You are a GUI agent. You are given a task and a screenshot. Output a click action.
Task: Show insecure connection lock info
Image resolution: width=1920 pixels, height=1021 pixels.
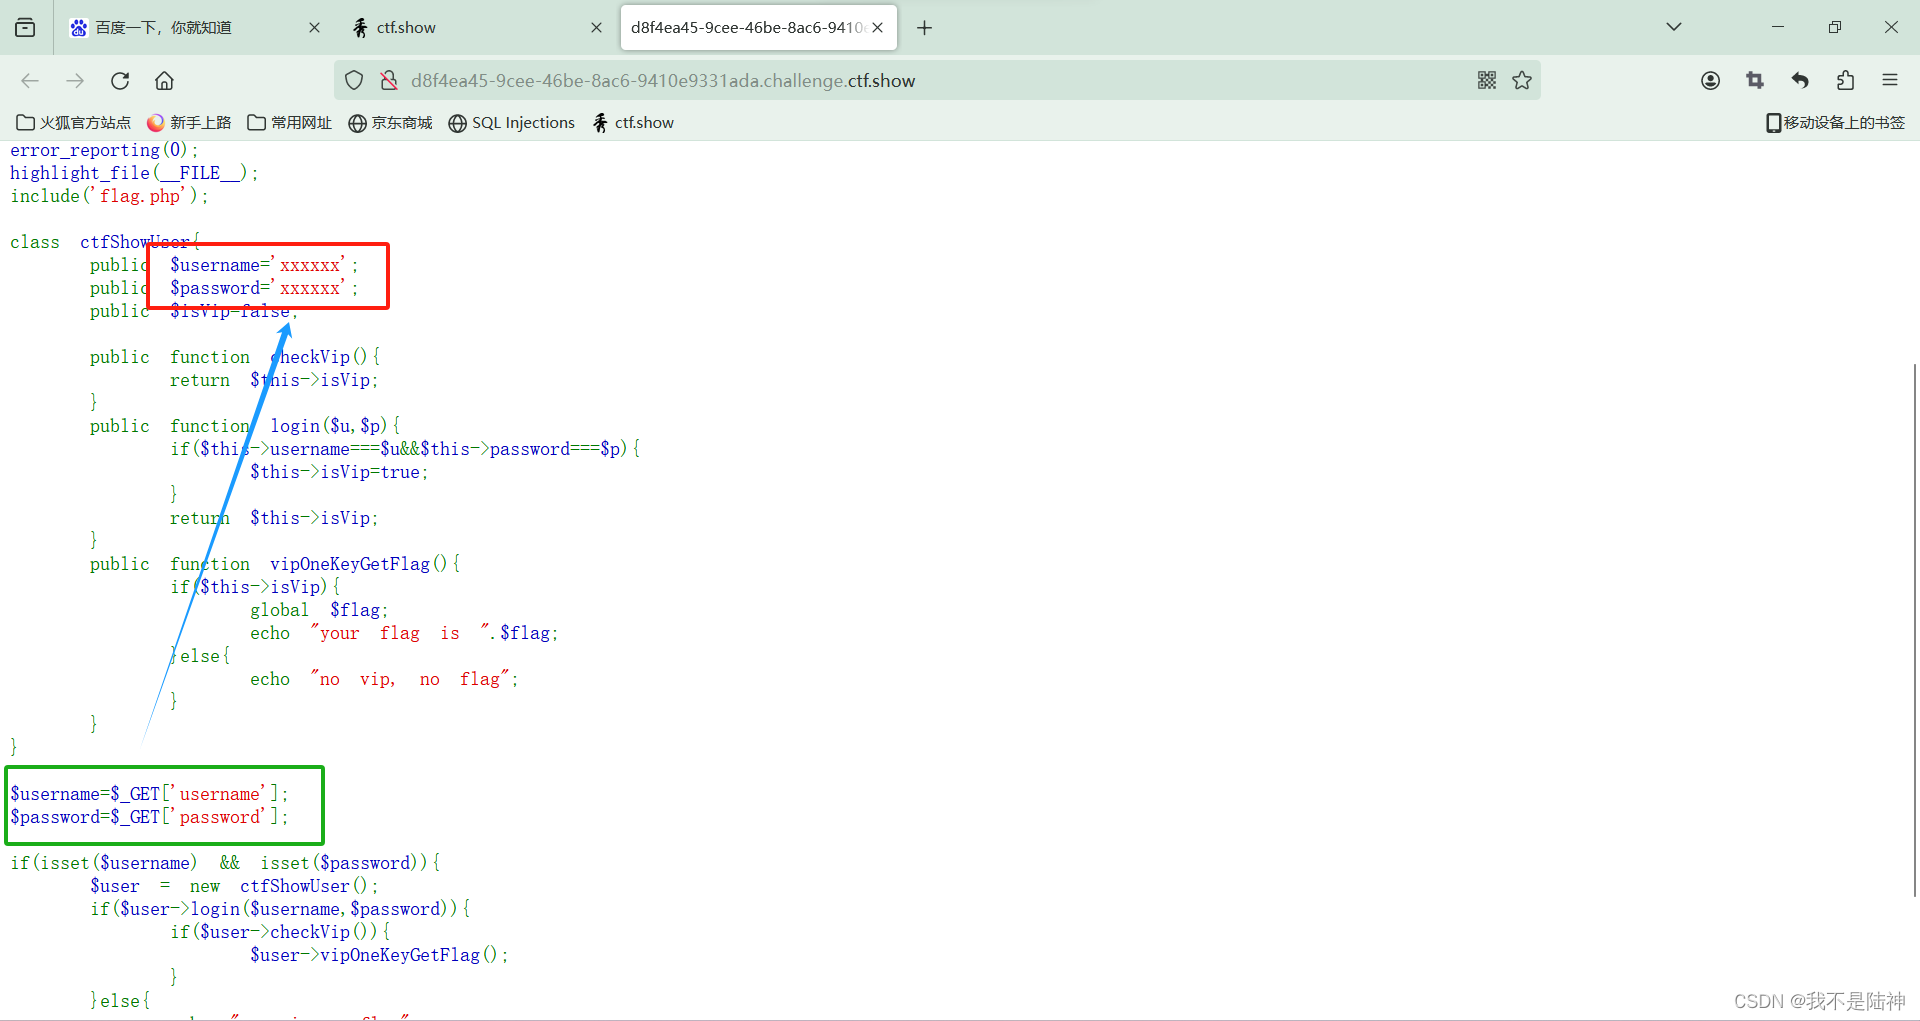coord(389,80)
